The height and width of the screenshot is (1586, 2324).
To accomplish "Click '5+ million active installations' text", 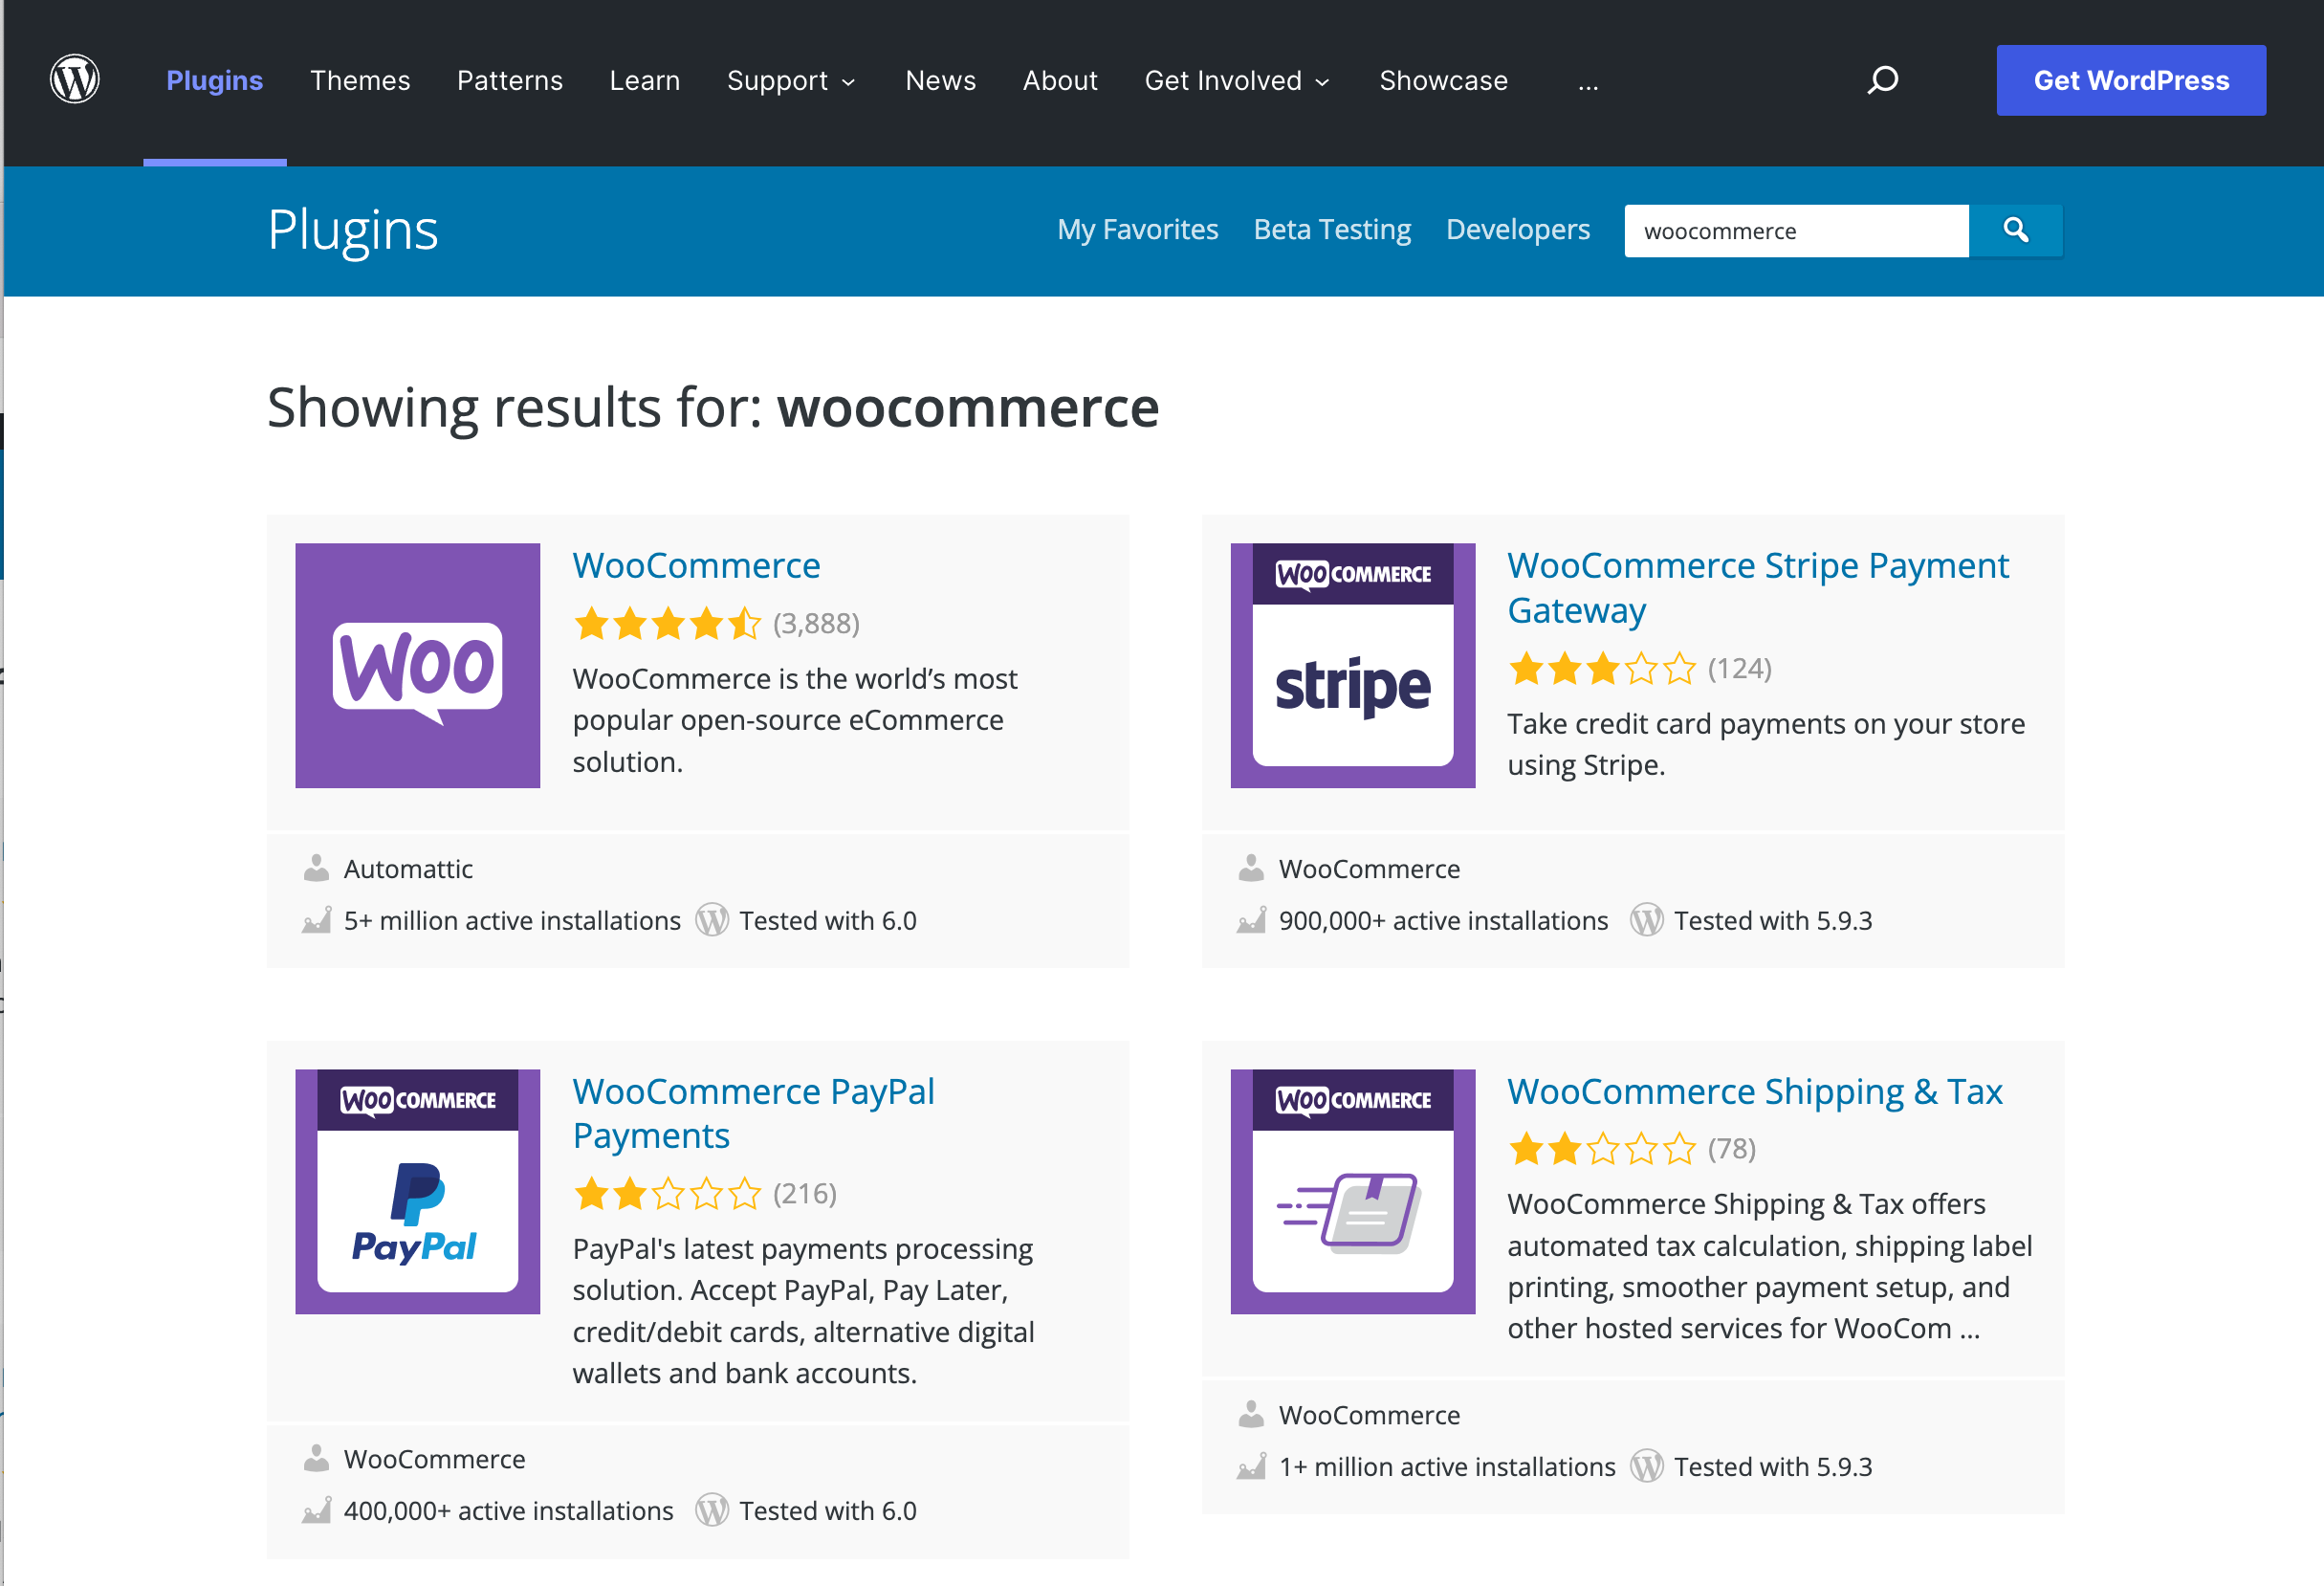I will 512,921.
